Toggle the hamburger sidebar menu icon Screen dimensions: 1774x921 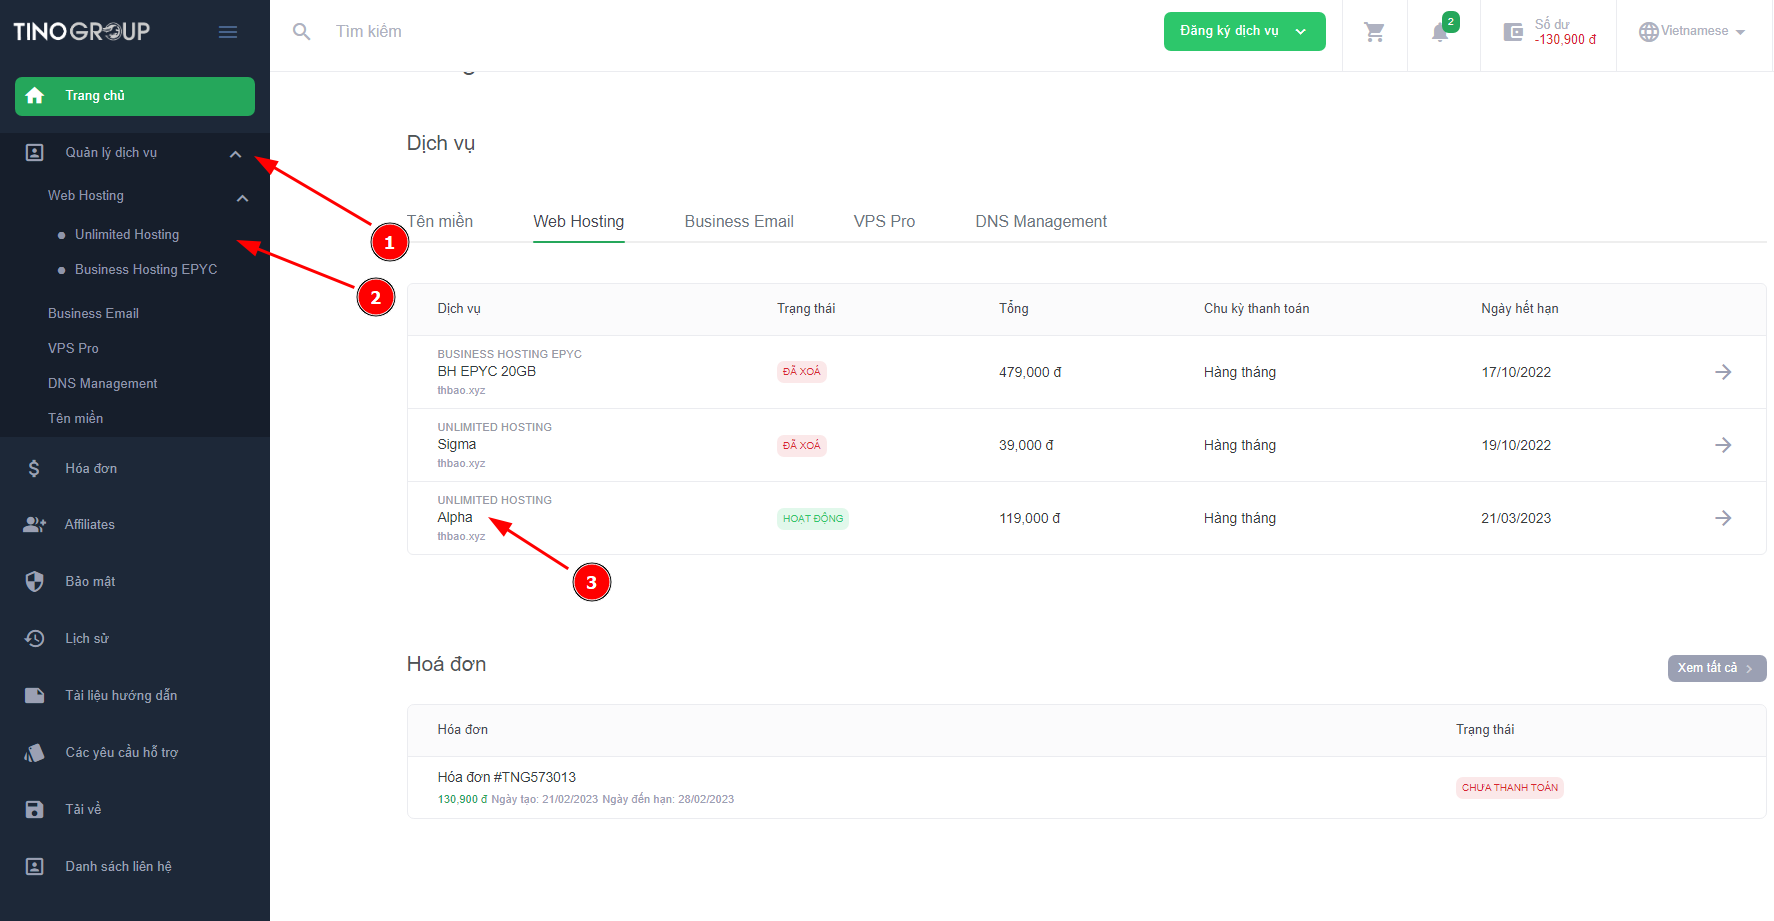coord(228,32)
